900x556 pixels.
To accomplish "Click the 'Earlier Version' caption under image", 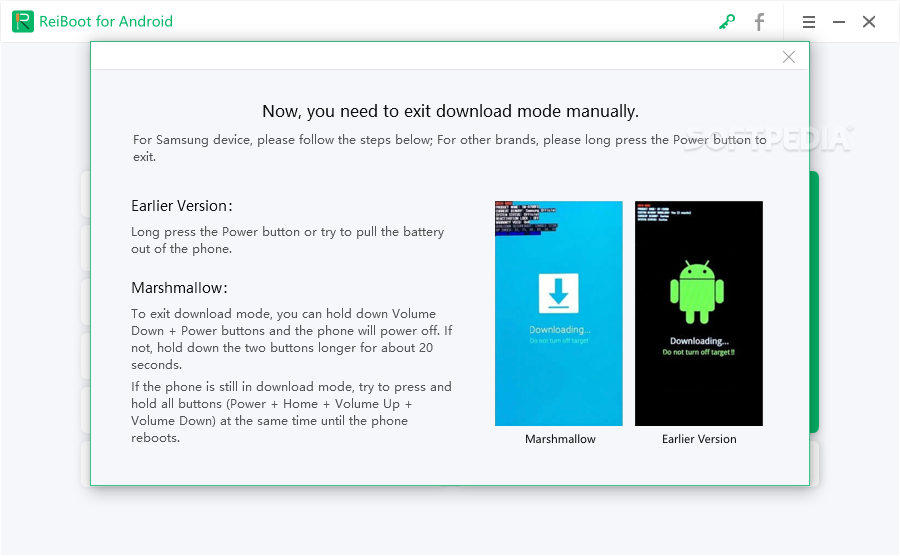I will [699, 439].
